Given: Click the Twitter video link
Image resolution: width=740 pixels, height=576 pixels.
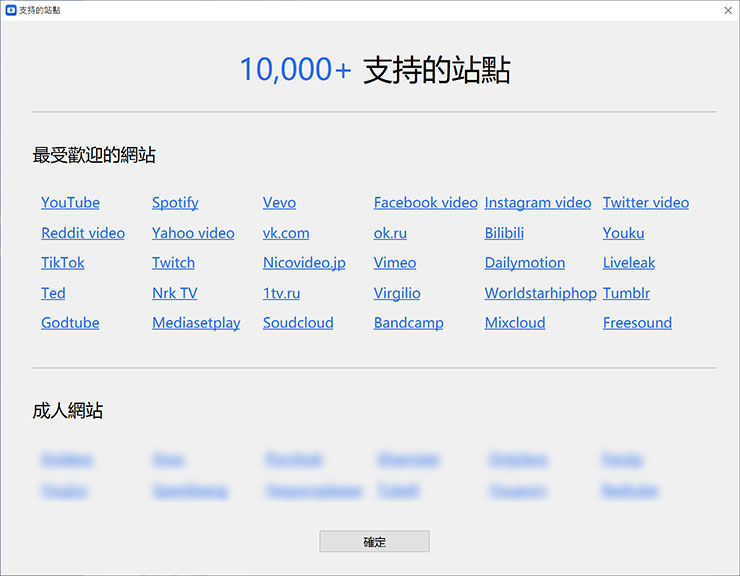Looking at the screenshot, I should coord(646,203).
